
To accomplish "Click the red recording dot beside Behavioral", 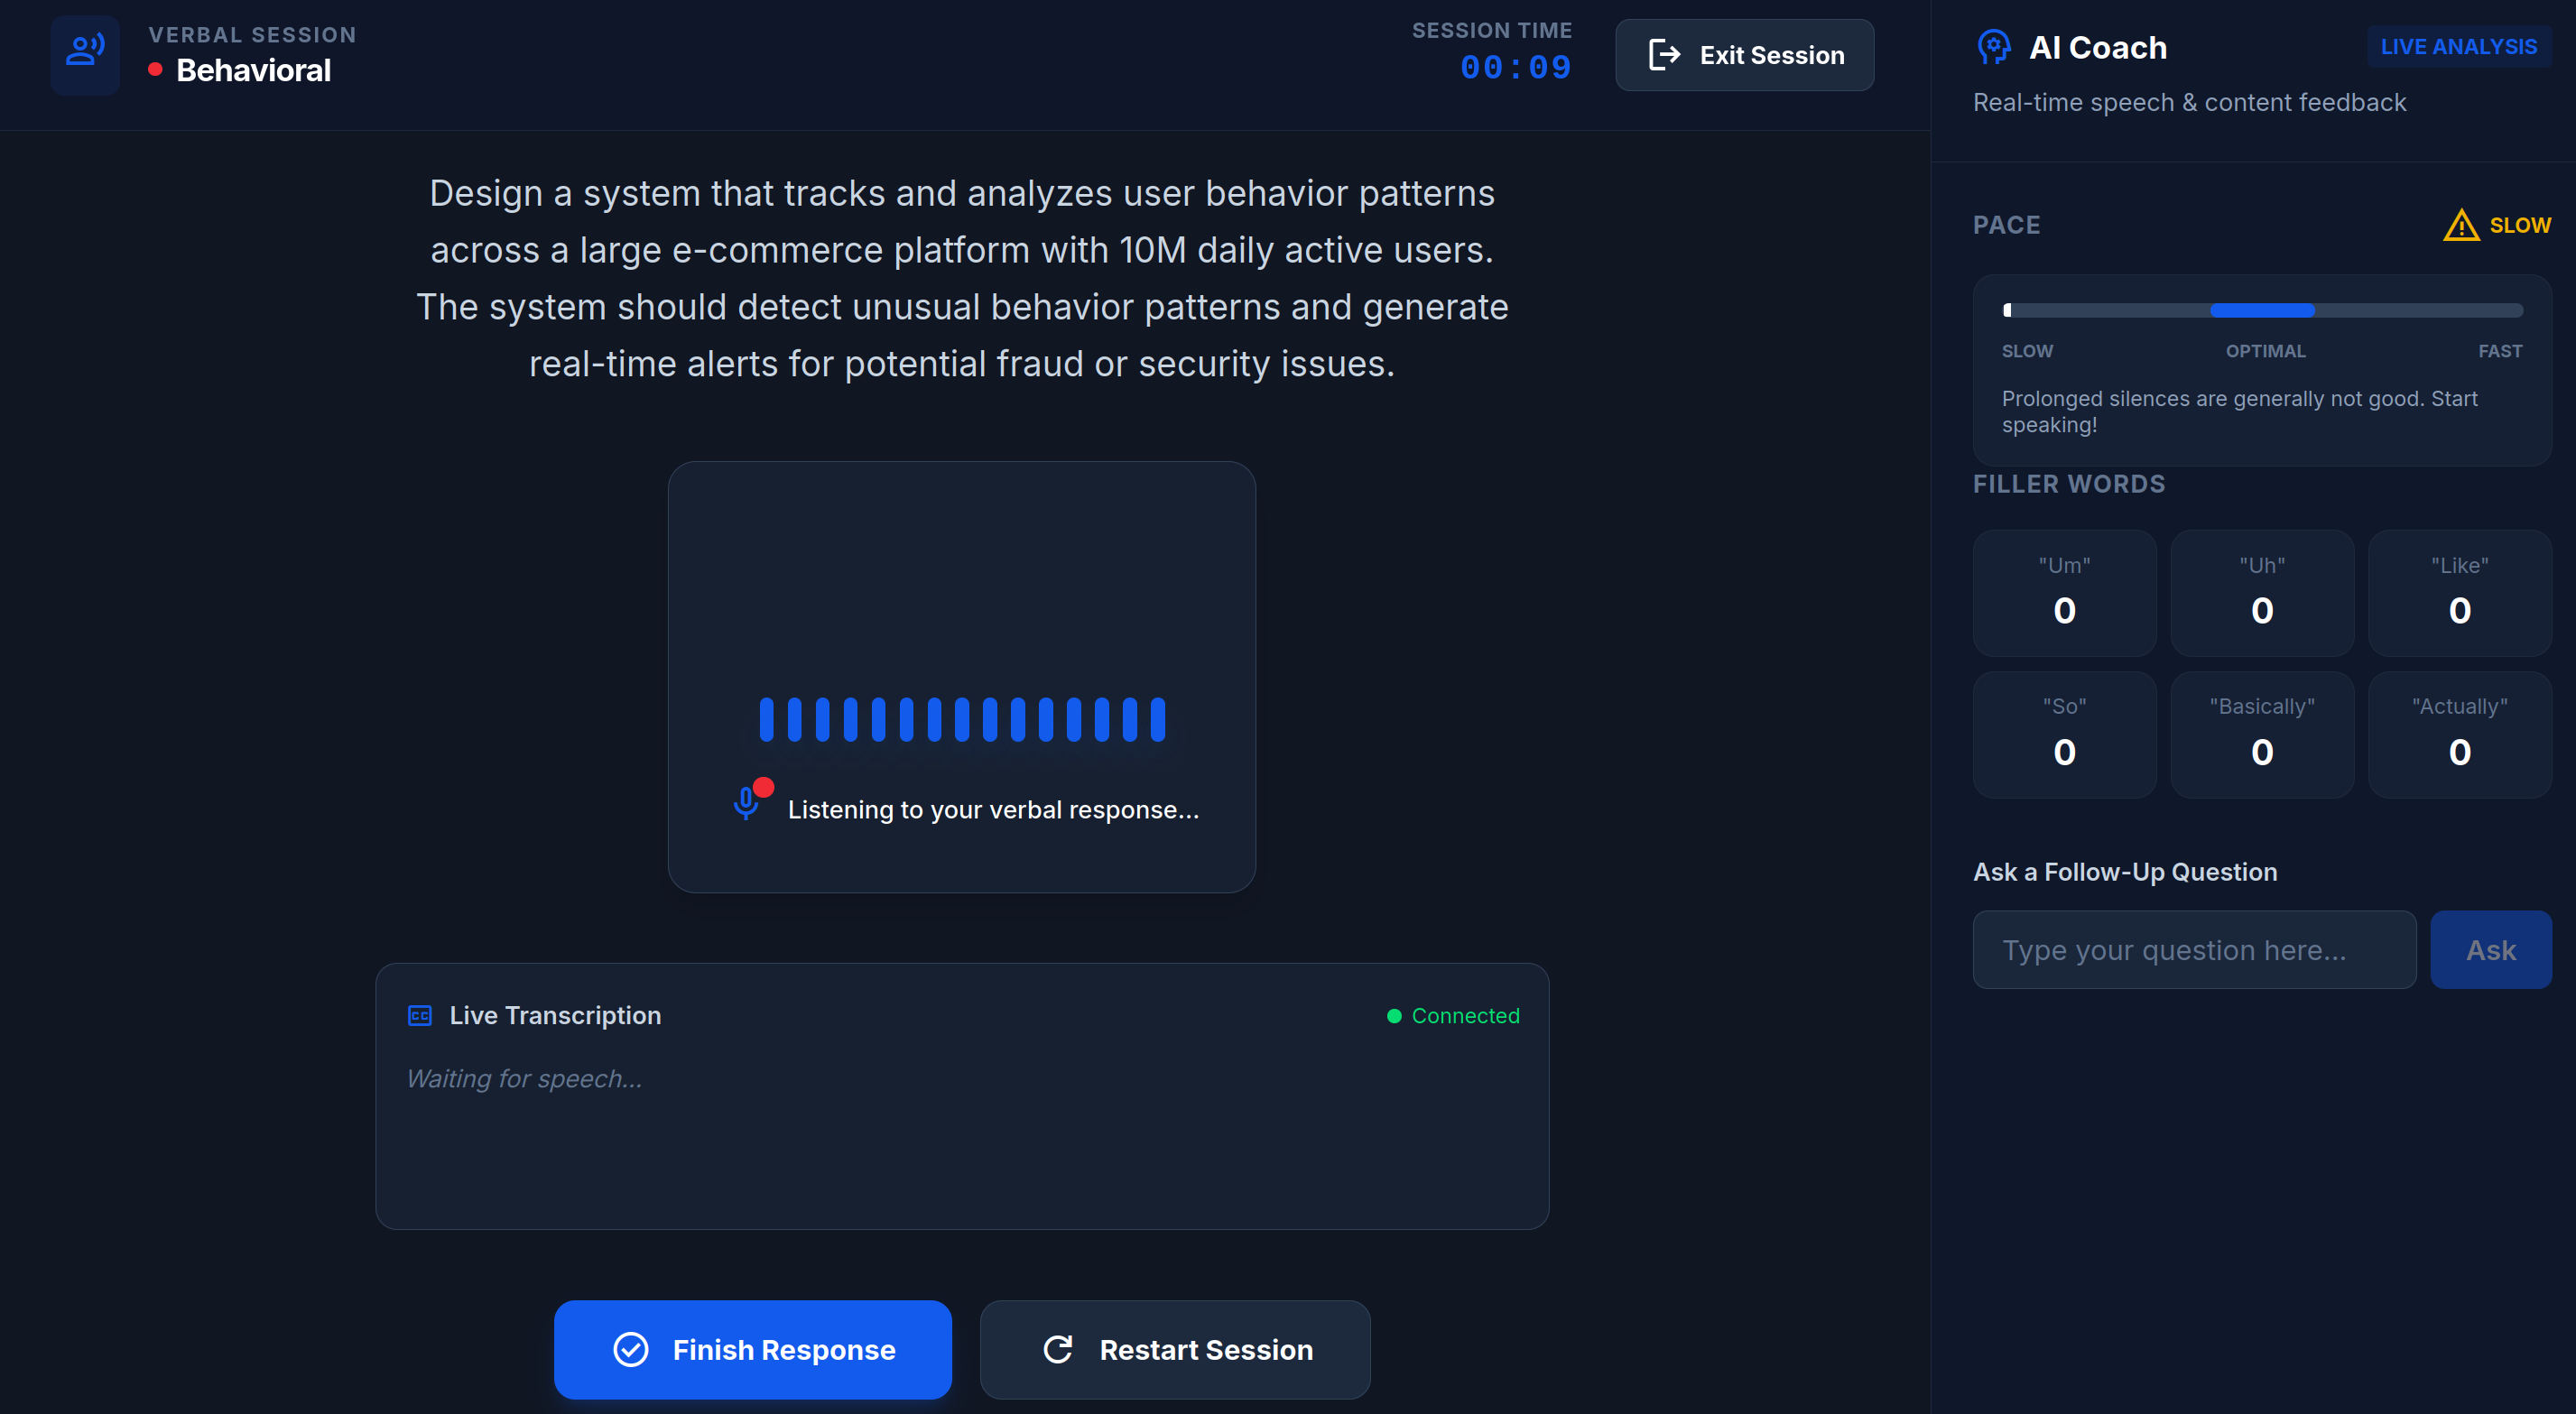I will point(155,70).
